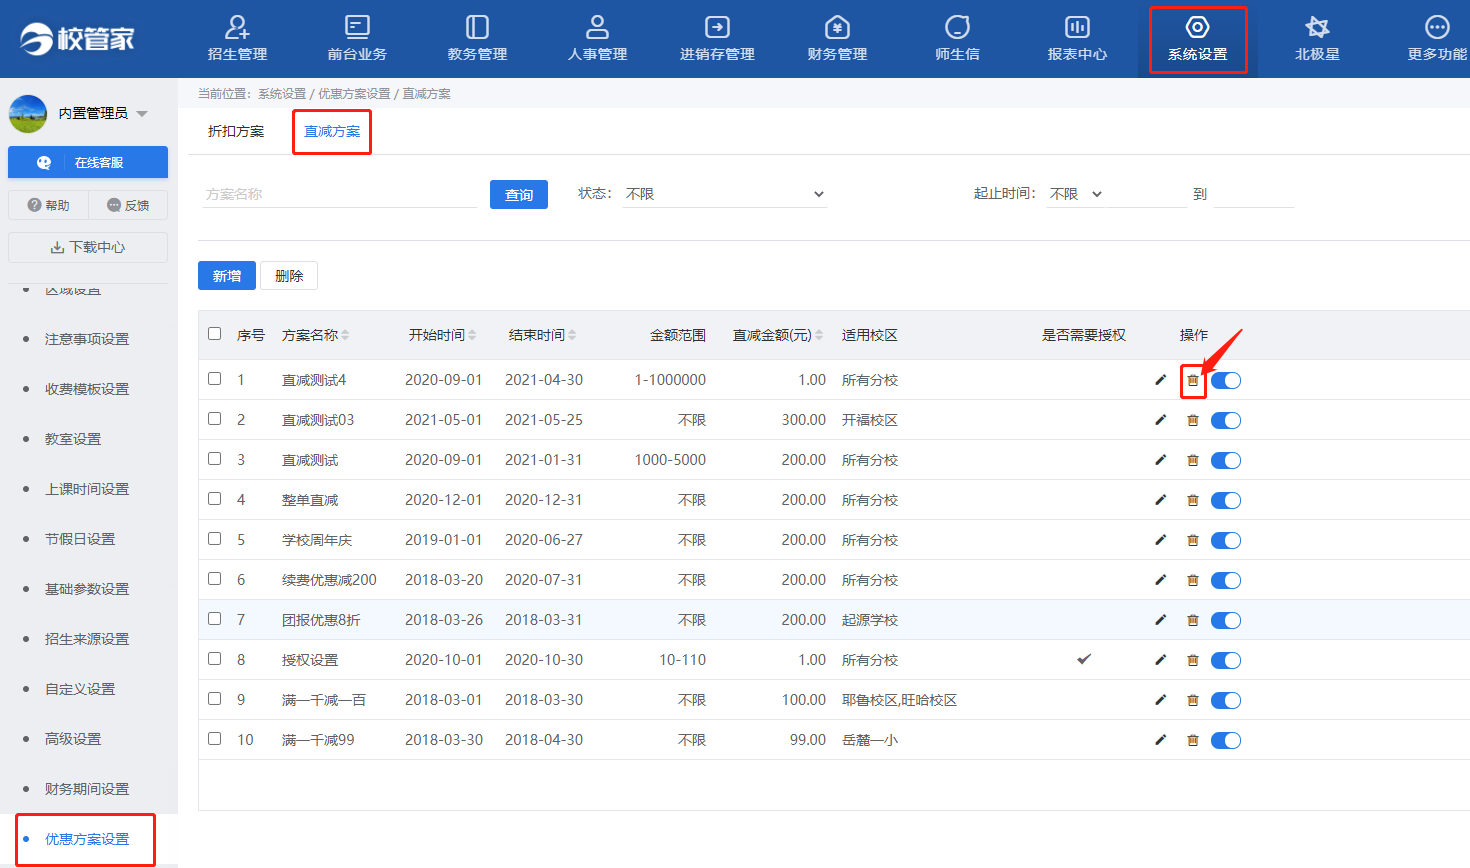This screenshot has width=1470, height=868.
Task: Open the 状态 dropdown
Action: point(725,194)
